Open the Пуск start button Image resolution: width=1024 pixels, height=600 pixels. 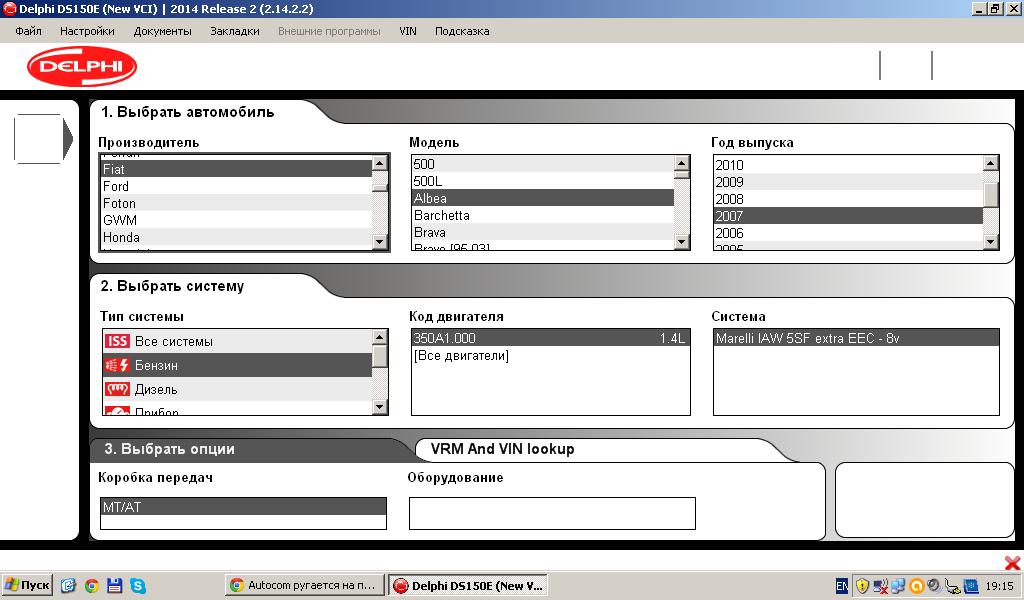coord(27,585)
